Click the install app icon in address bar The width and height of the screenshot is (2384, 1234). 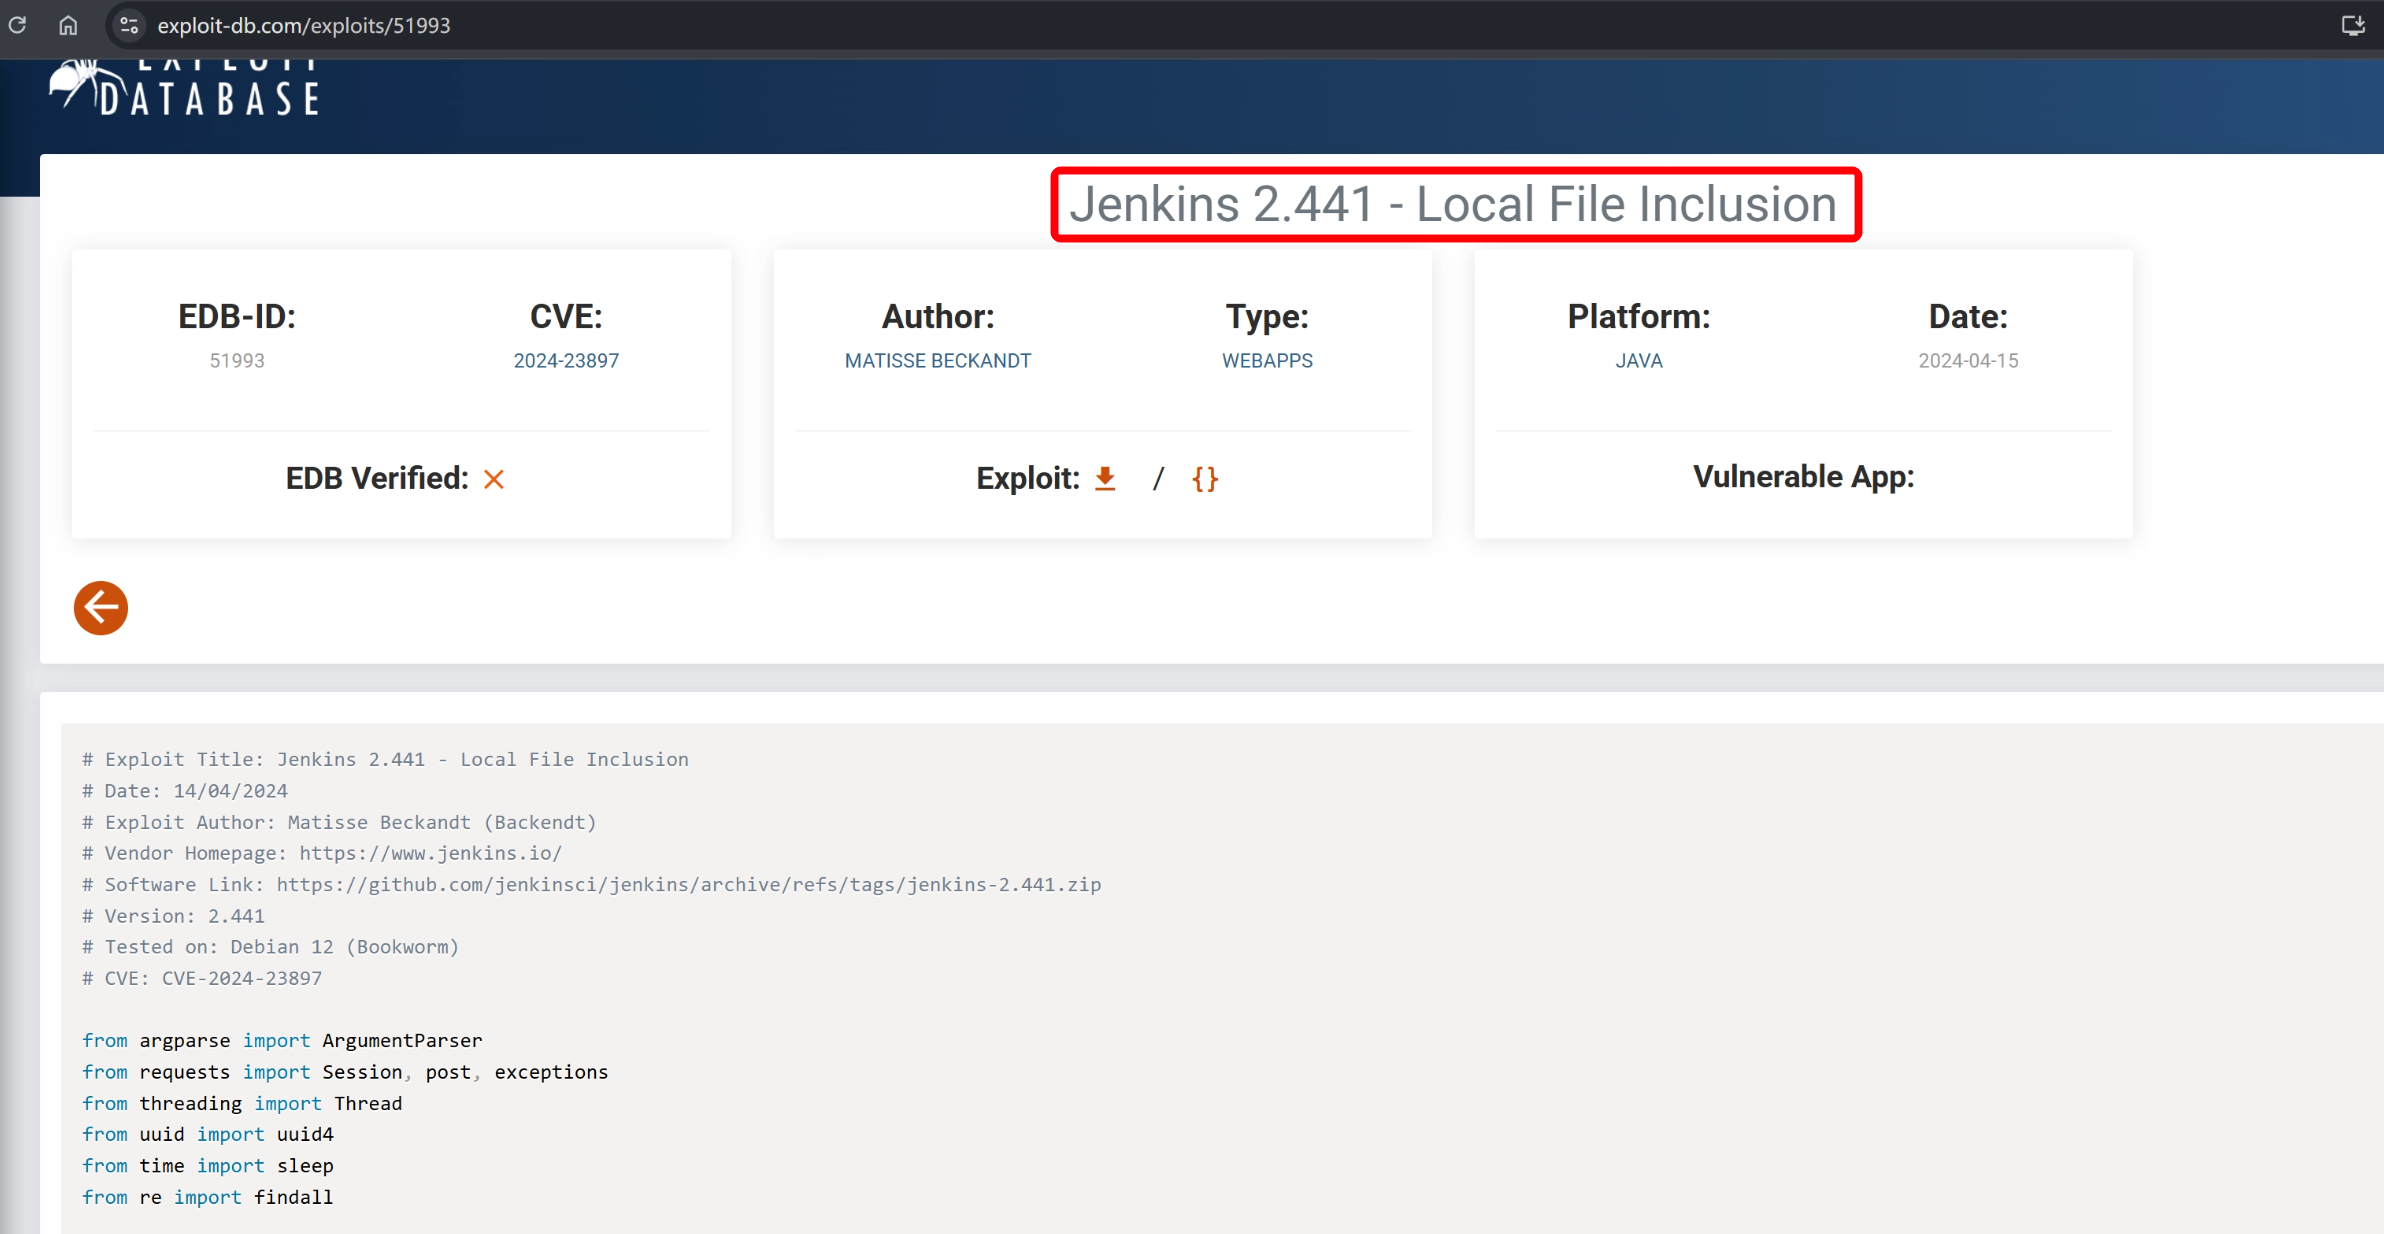pos(2352,25)
